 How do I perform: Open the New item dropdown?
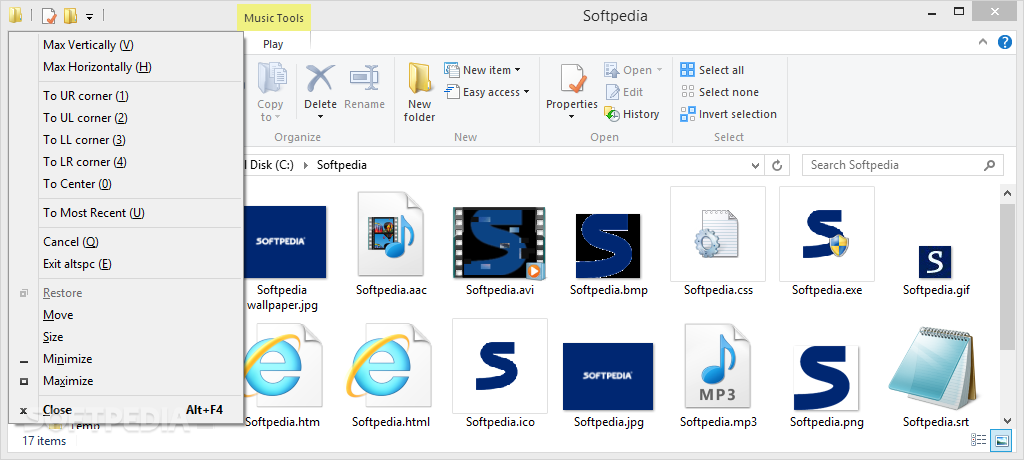pyautogui.click(x=483, y=70)
